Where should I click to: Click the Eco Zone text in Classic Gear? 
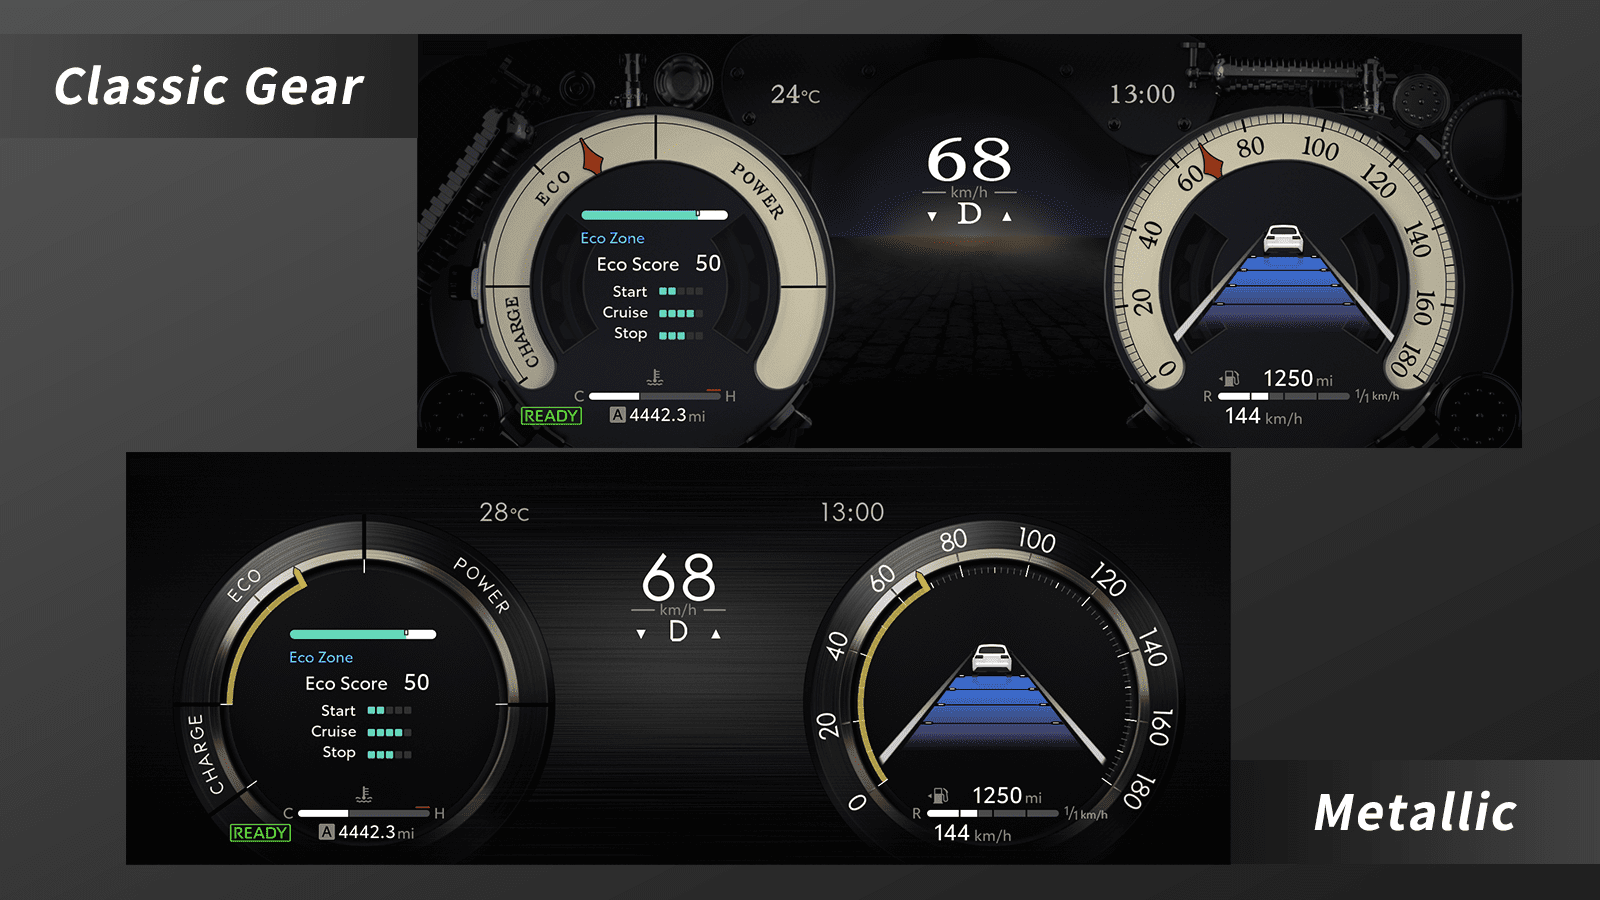[612, 238]
